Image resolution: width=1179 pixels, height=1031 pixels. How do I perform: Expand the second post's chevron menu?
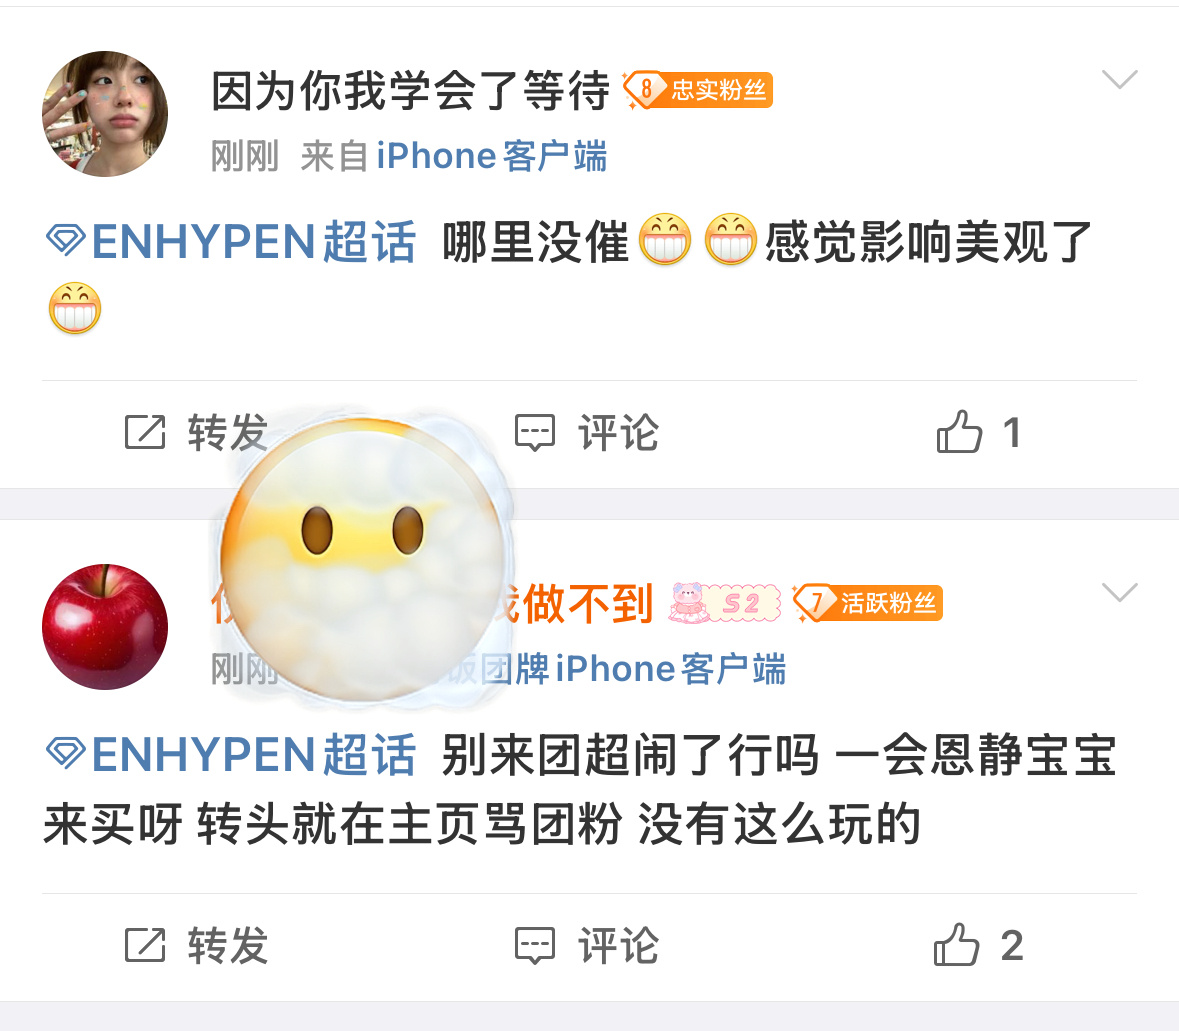pos(1120,593)
